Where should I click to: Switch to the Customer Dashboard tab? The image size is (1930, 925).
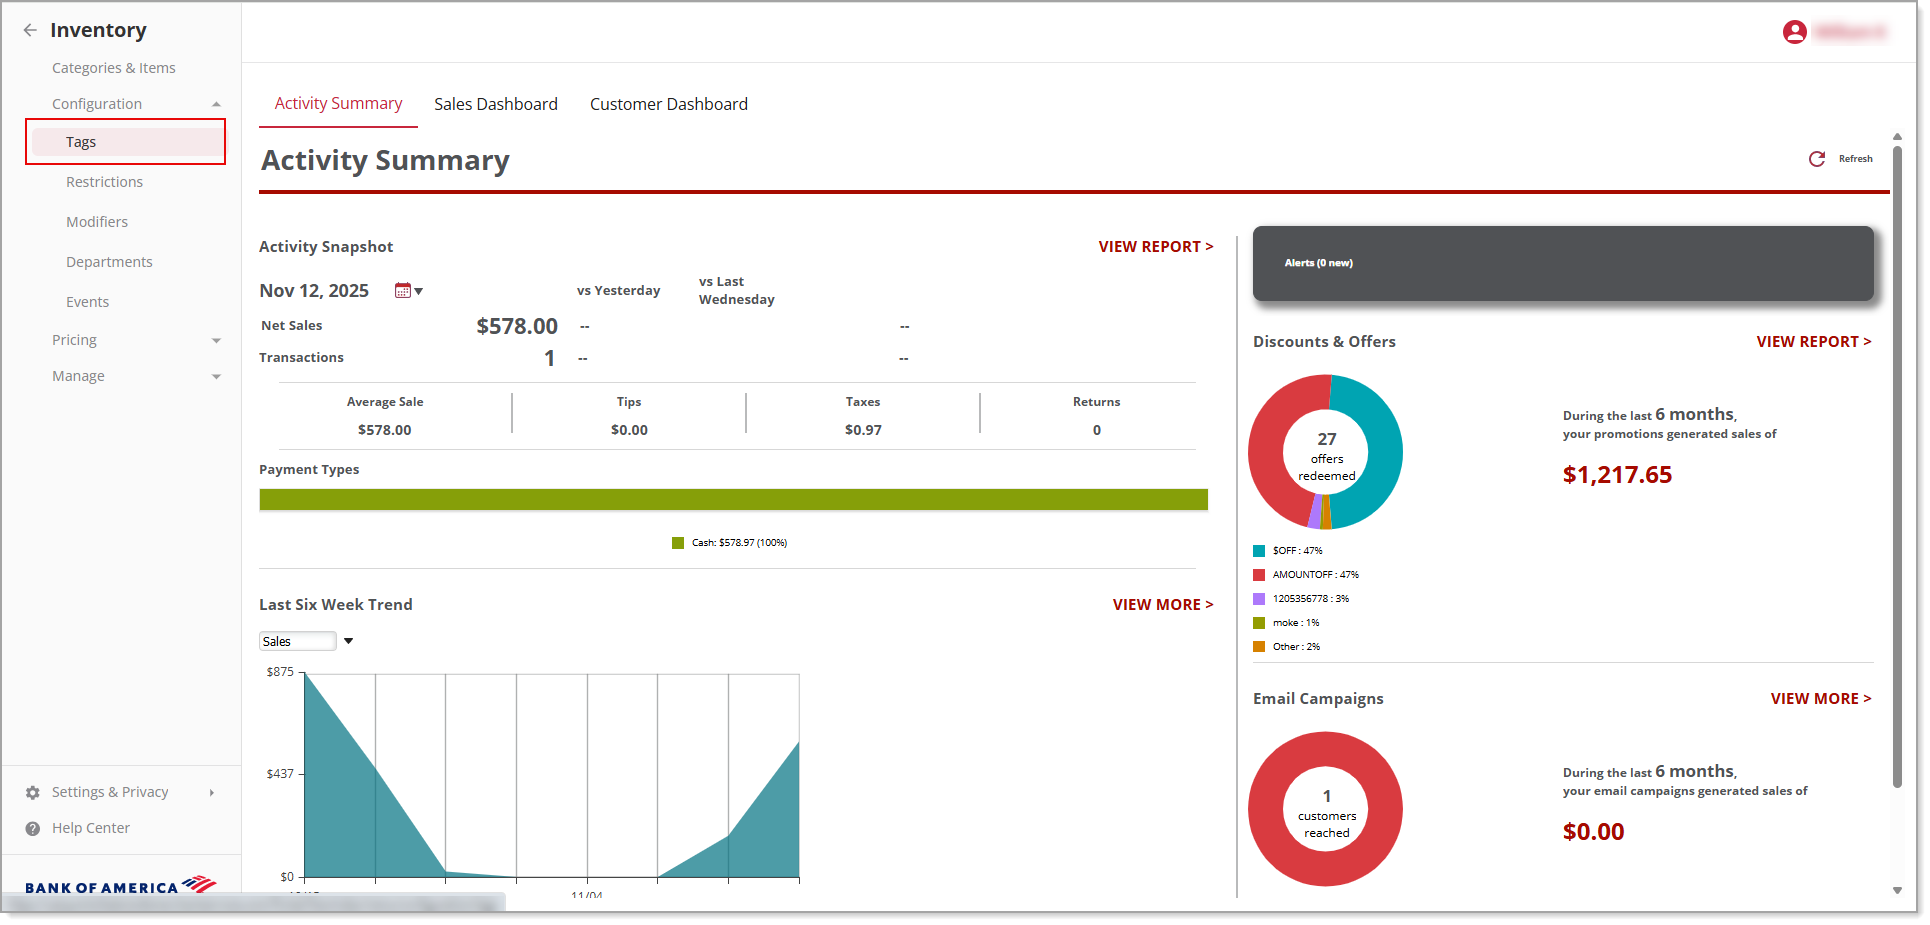(x=668, y=104)
